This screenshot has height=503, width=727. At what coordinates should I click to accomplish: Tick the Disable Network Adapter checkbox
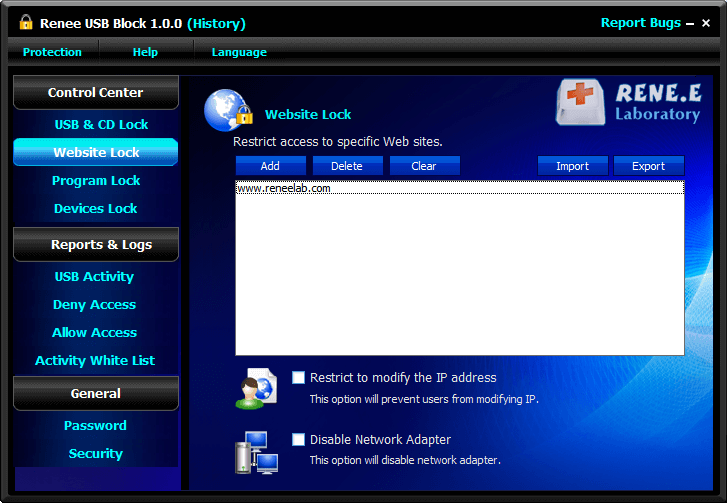[x=298, y=440]
